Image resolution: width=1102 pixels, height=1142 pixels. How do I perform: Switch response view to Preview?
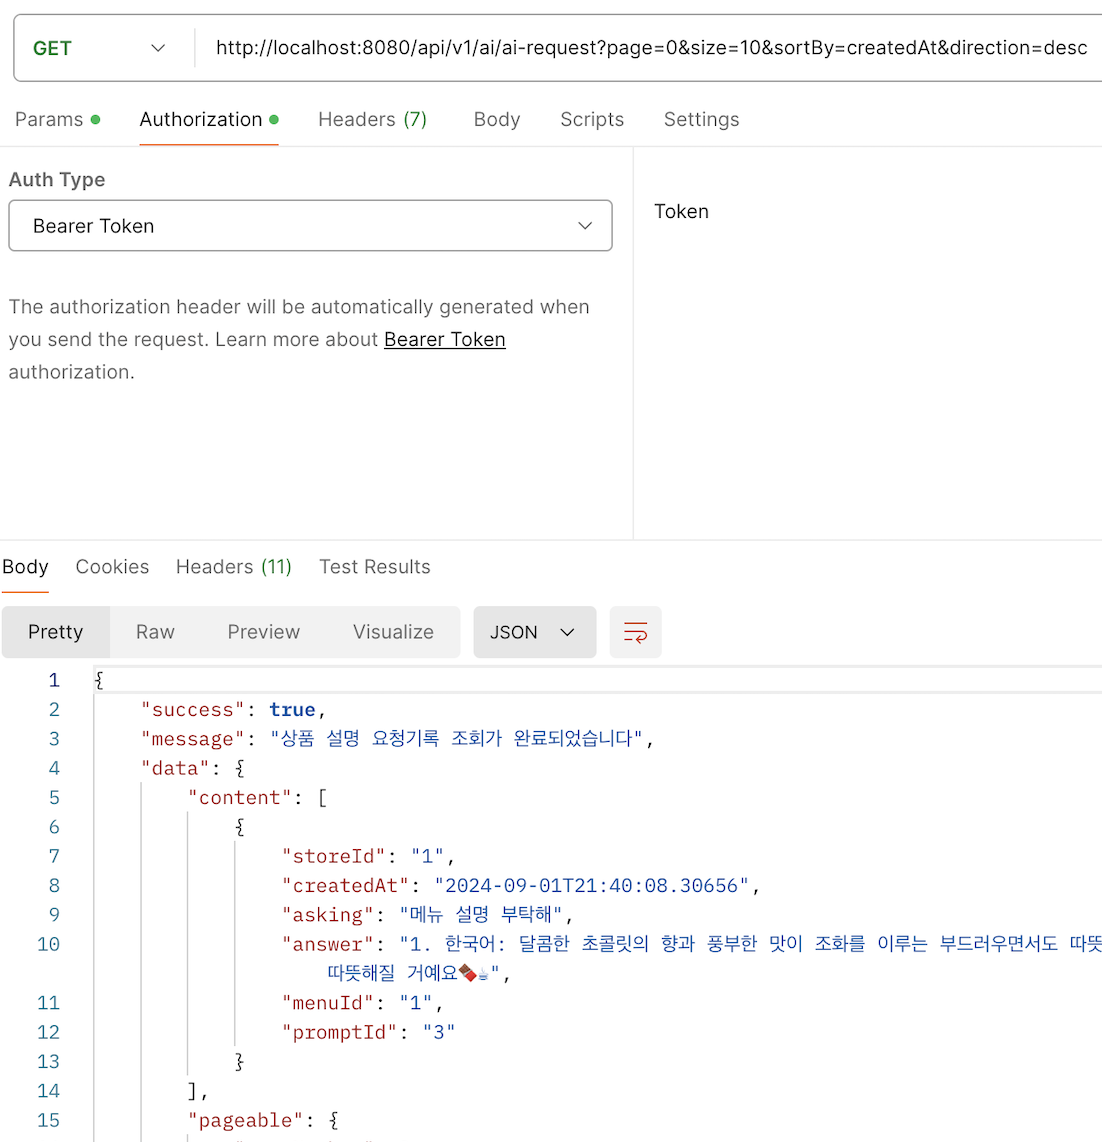coord(264,632)
